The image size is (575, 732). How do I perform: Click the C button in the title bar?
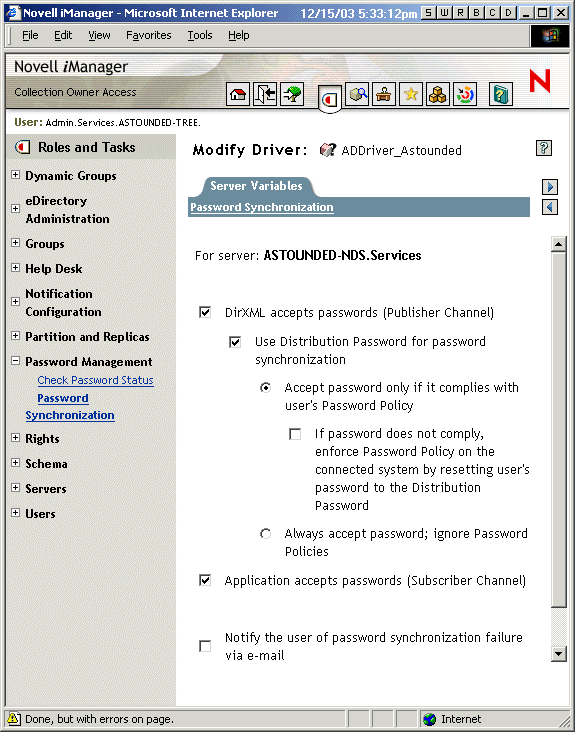tap(492, 13)
